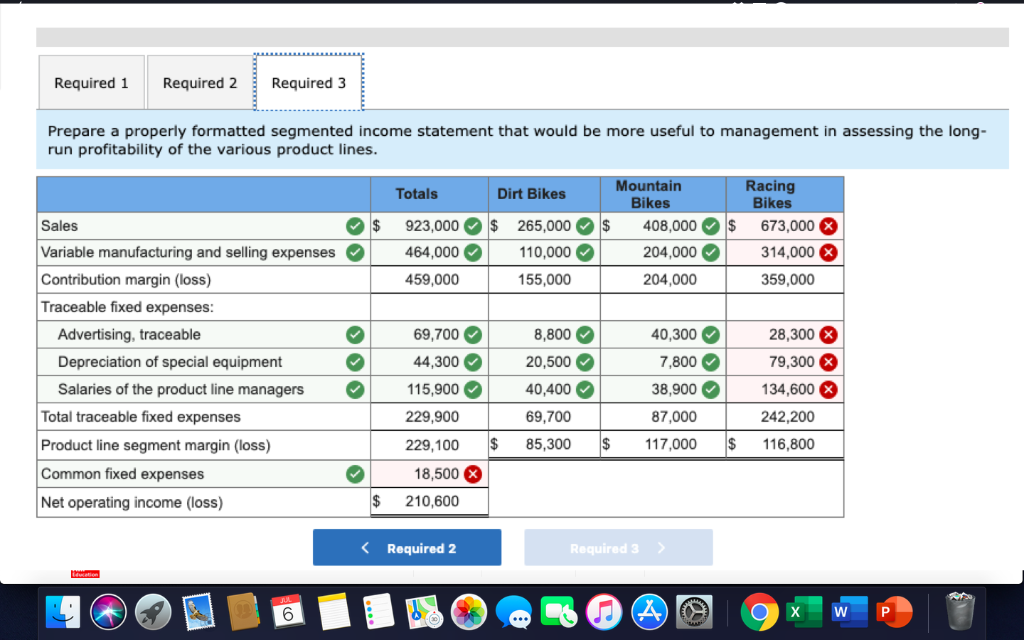Viewport: 1024px width, 640px height.
Task: Click red X beside Racing Bikes 314,000
Action: click(x=828, y=253)
